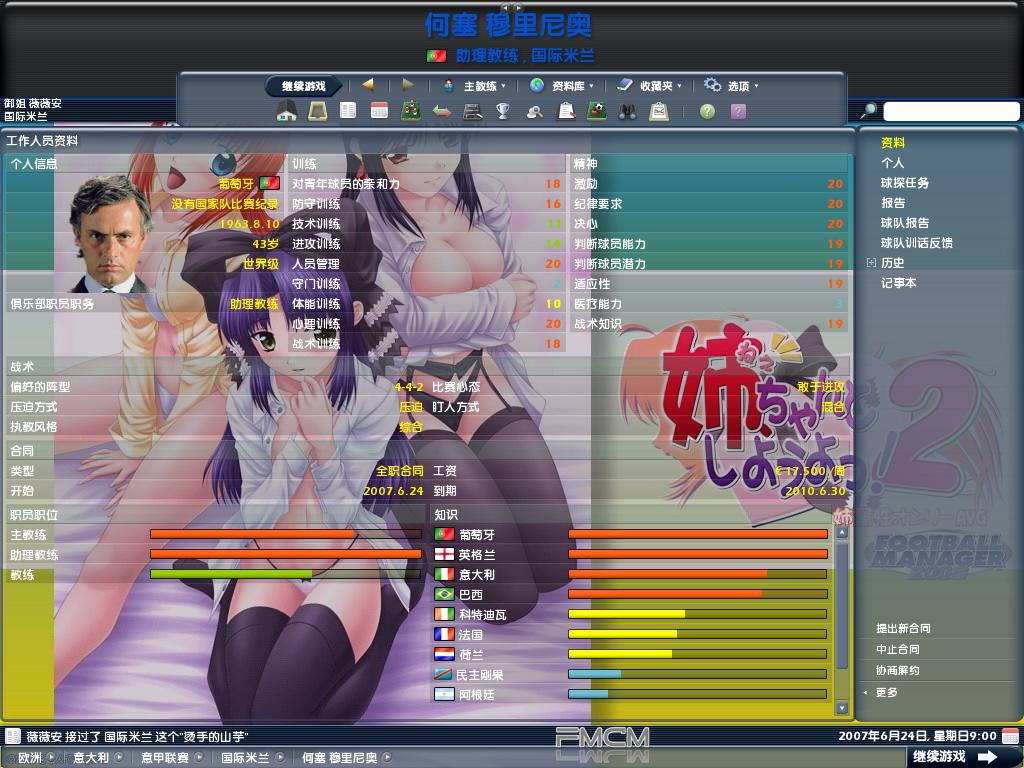Image resolution: width=1024 pixels, height=768 pixels.
Task: Click the manager icon beside 主教练
Action: tap(449, 86)
